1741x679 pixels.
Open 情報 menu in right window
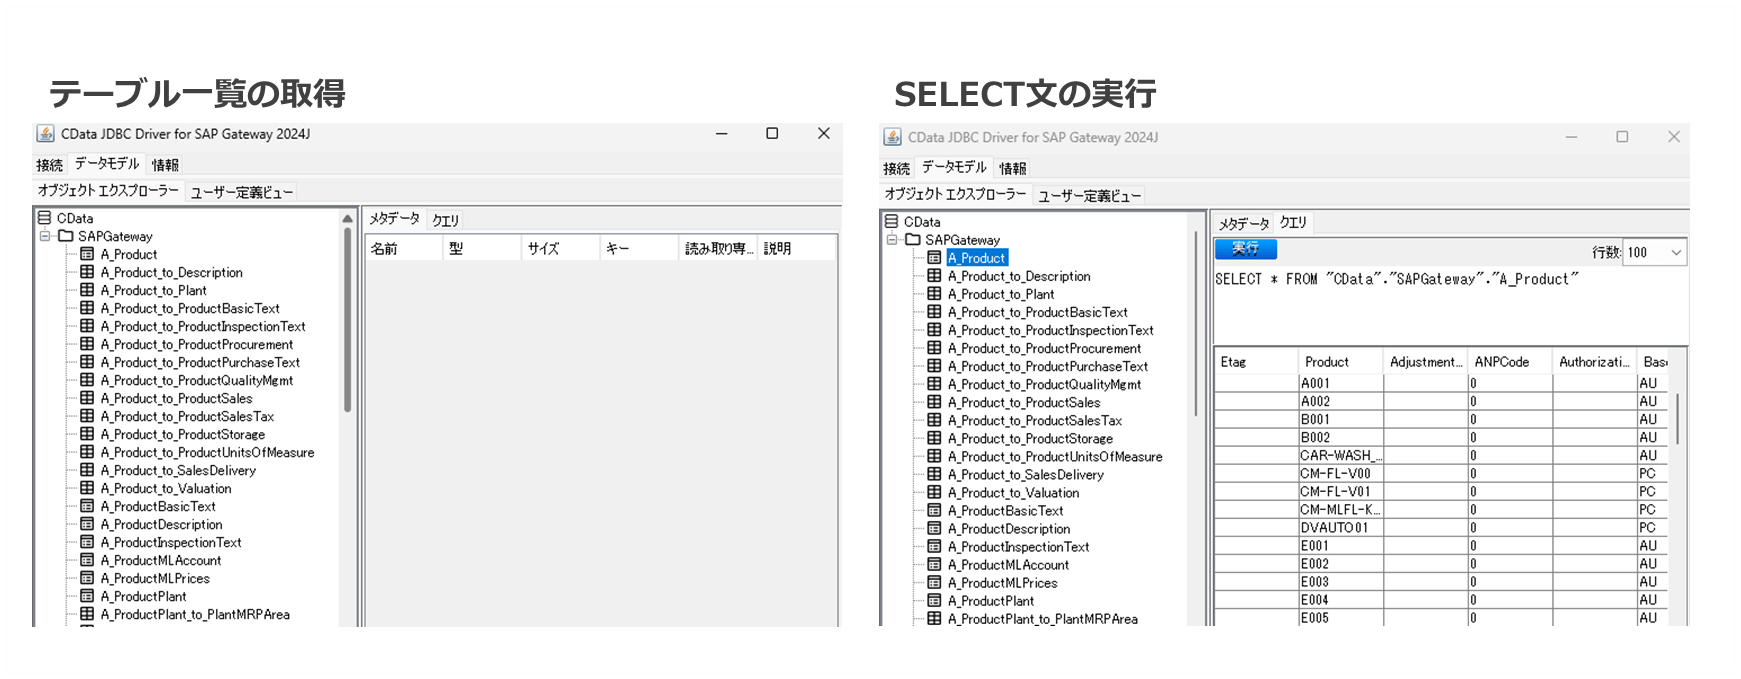pos(1012,168)
